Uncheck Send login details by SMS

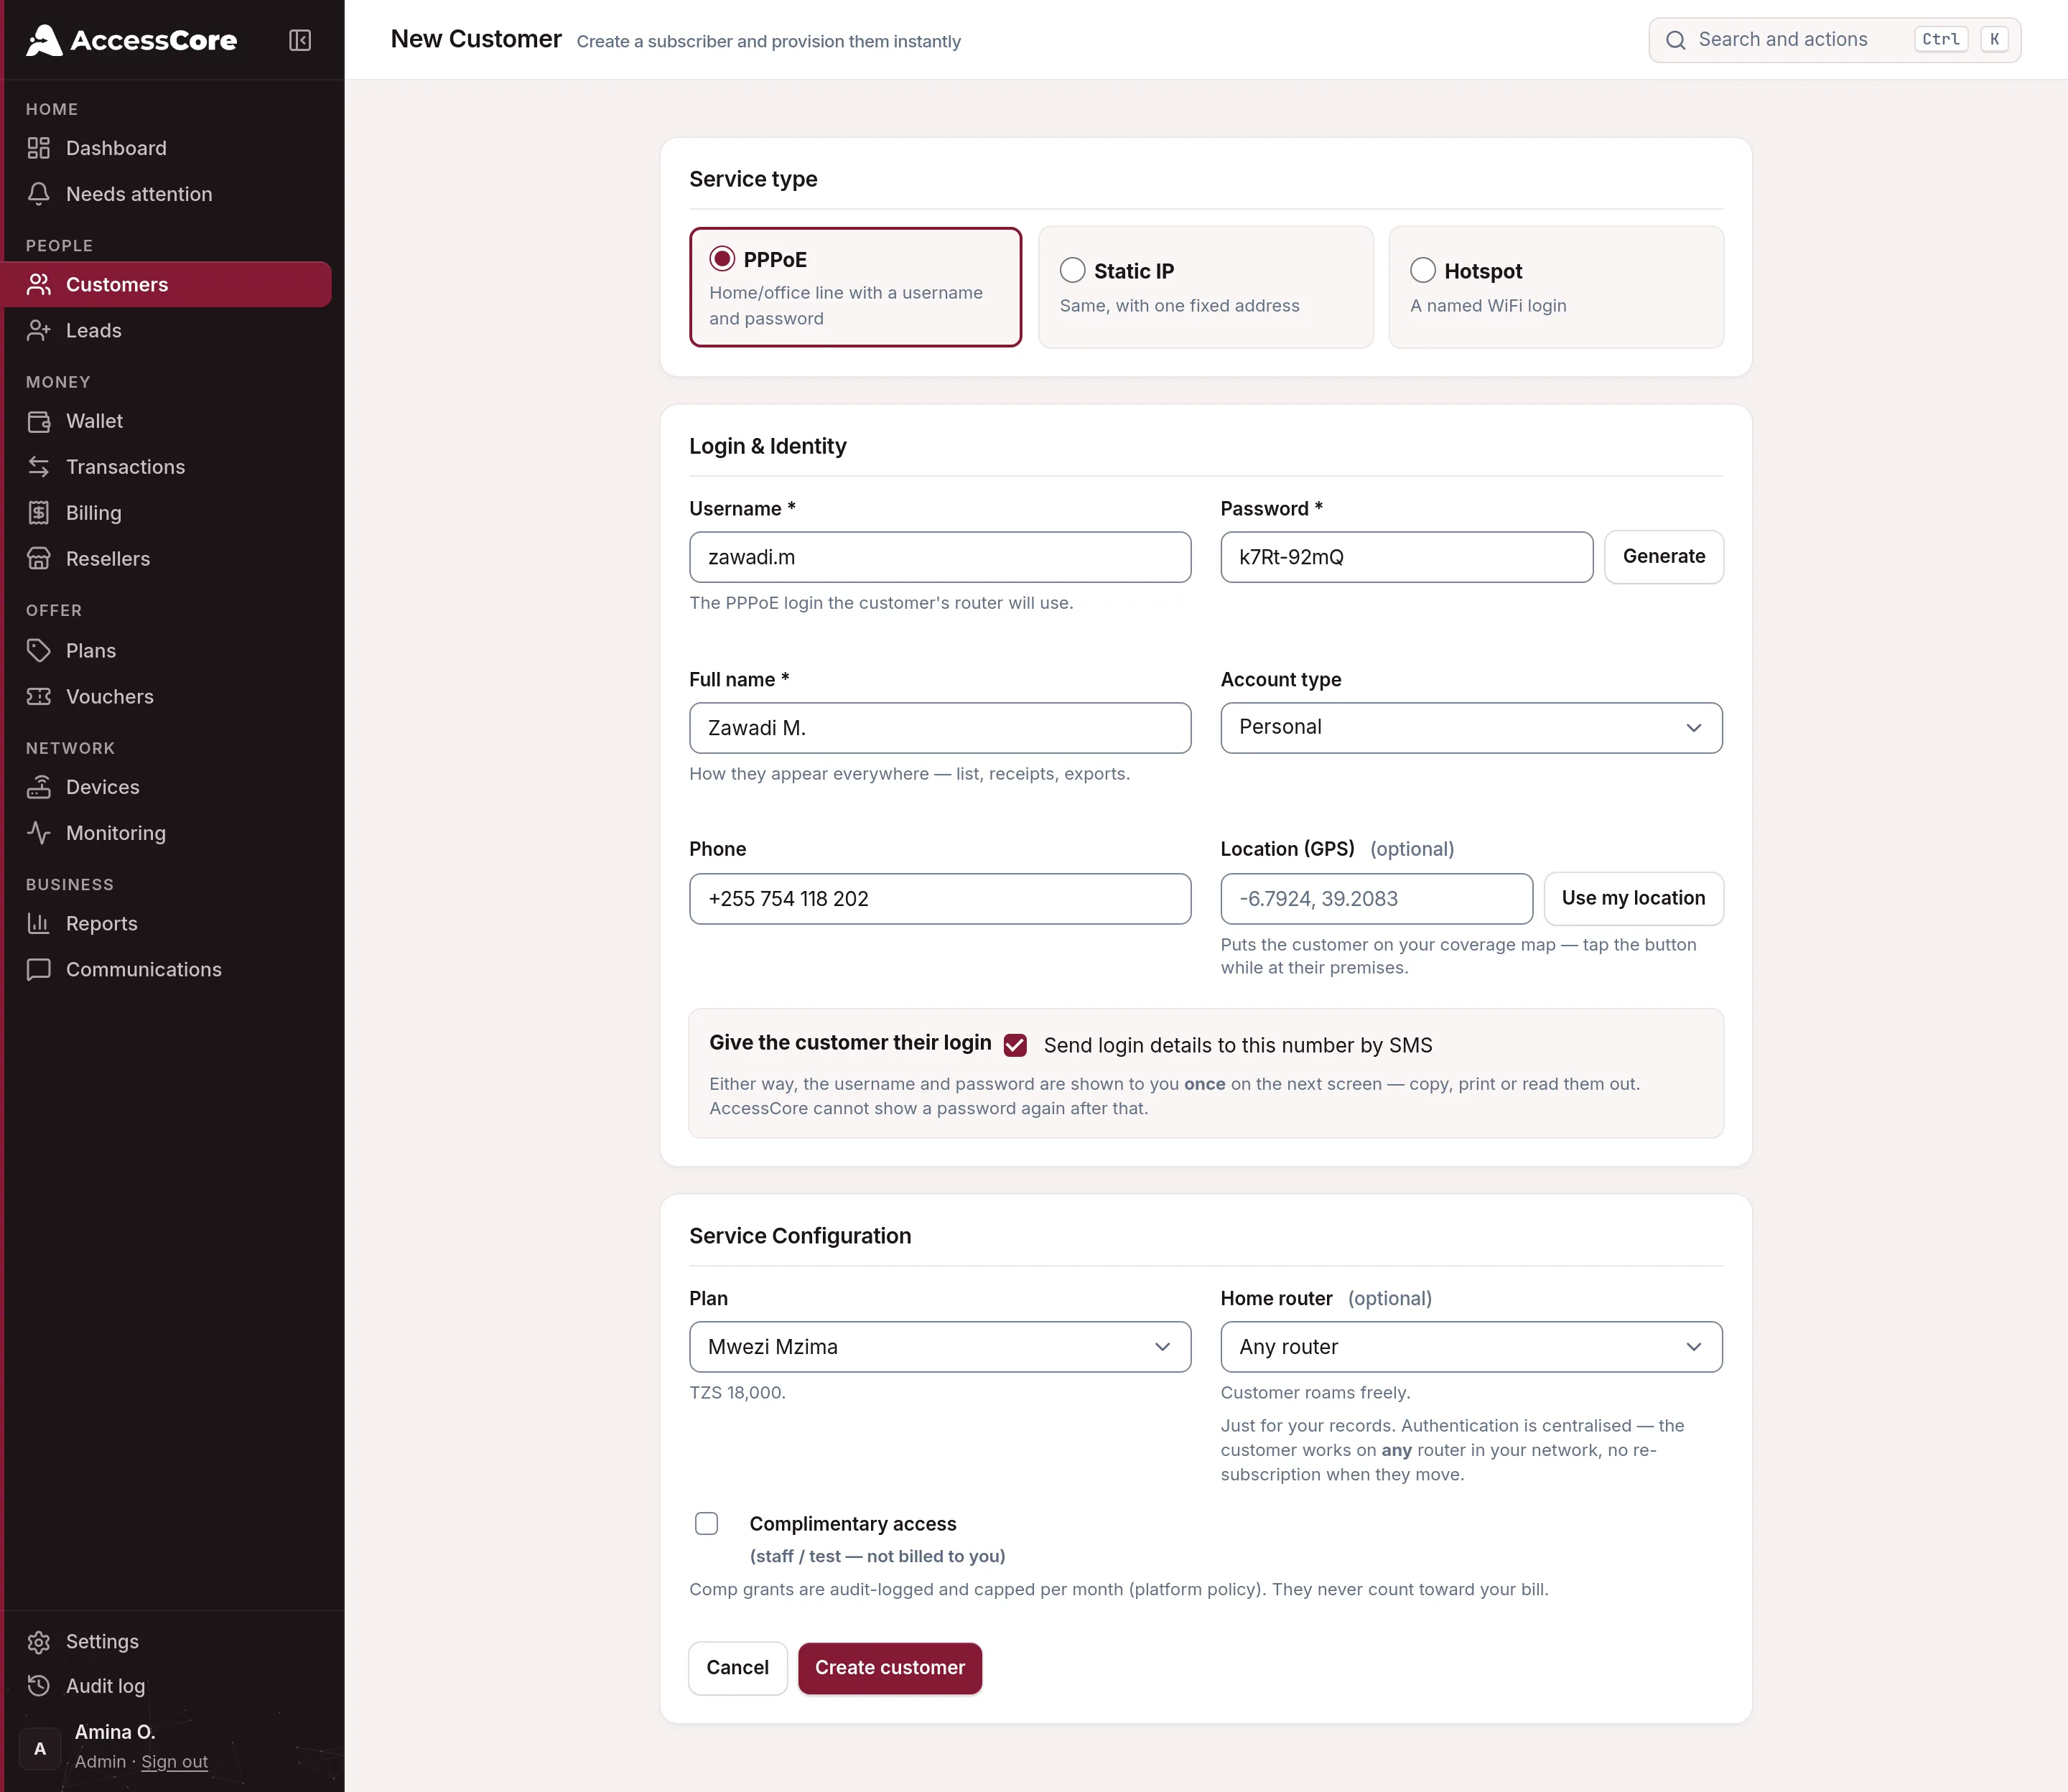1015,1045
